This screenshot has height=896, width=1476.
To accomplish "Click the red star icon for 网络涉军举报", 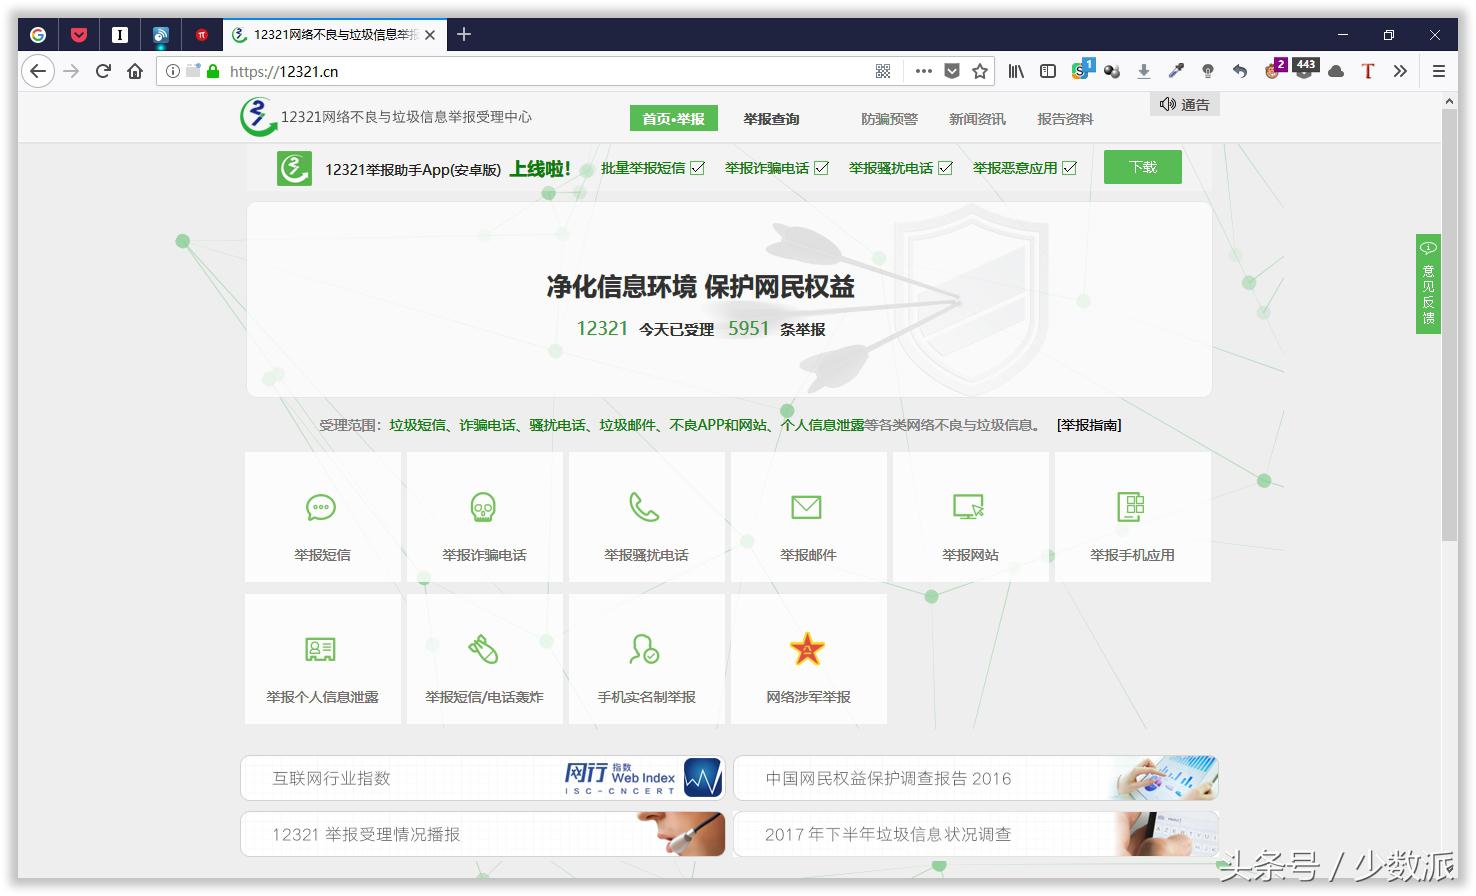I will click(x=808, y=650).
